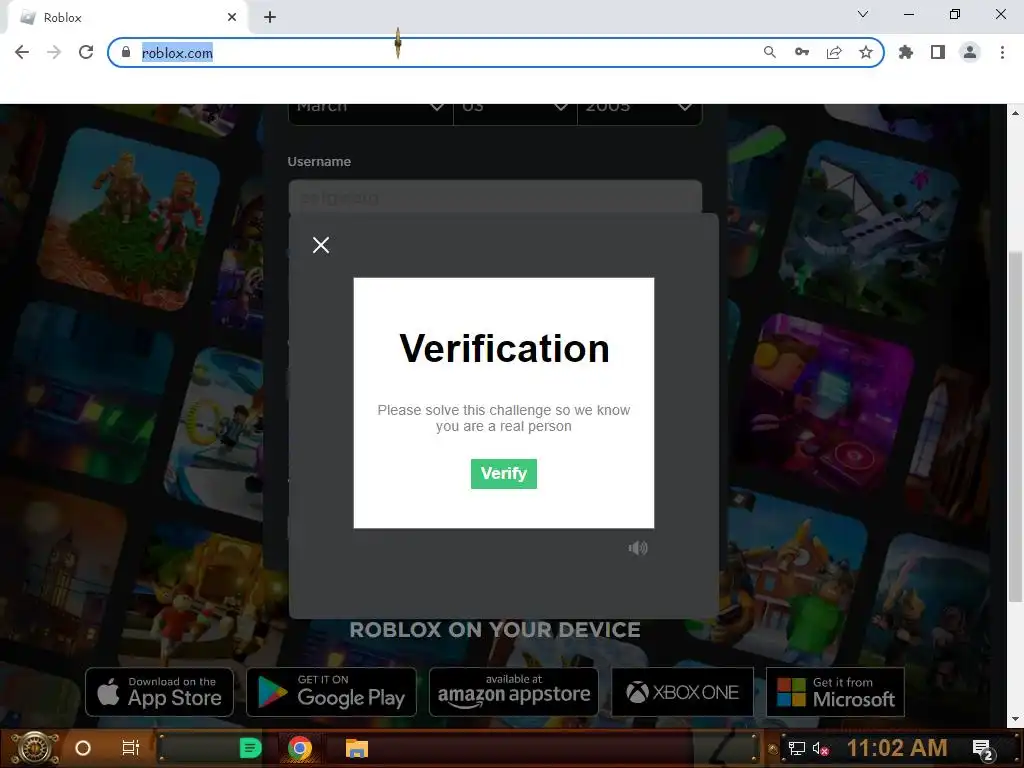The image size is (1024, 768).
Task: Click the green Verify button
Action: [504, 473]
